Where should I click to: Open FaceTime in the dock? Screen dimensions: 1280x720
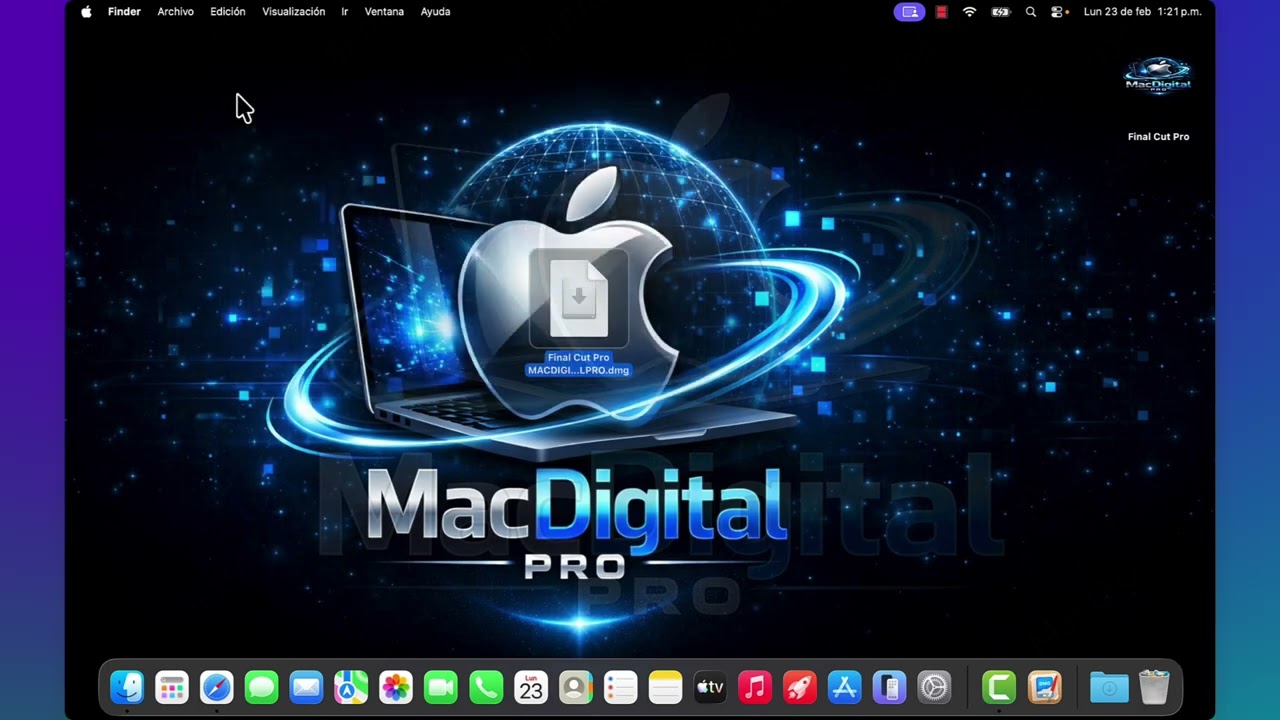click(441, 687)
